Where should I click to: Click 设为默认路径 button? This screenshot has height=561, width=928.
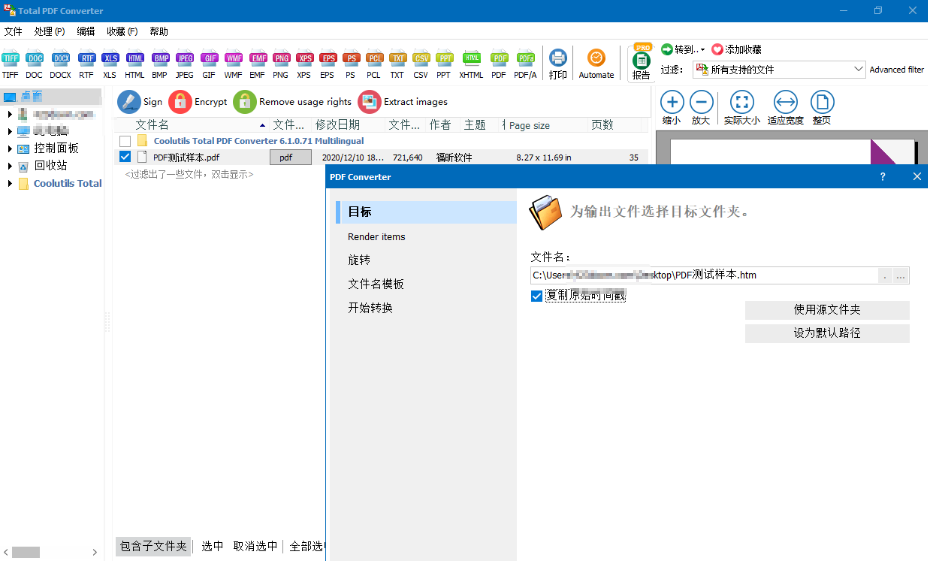[827, 333]
